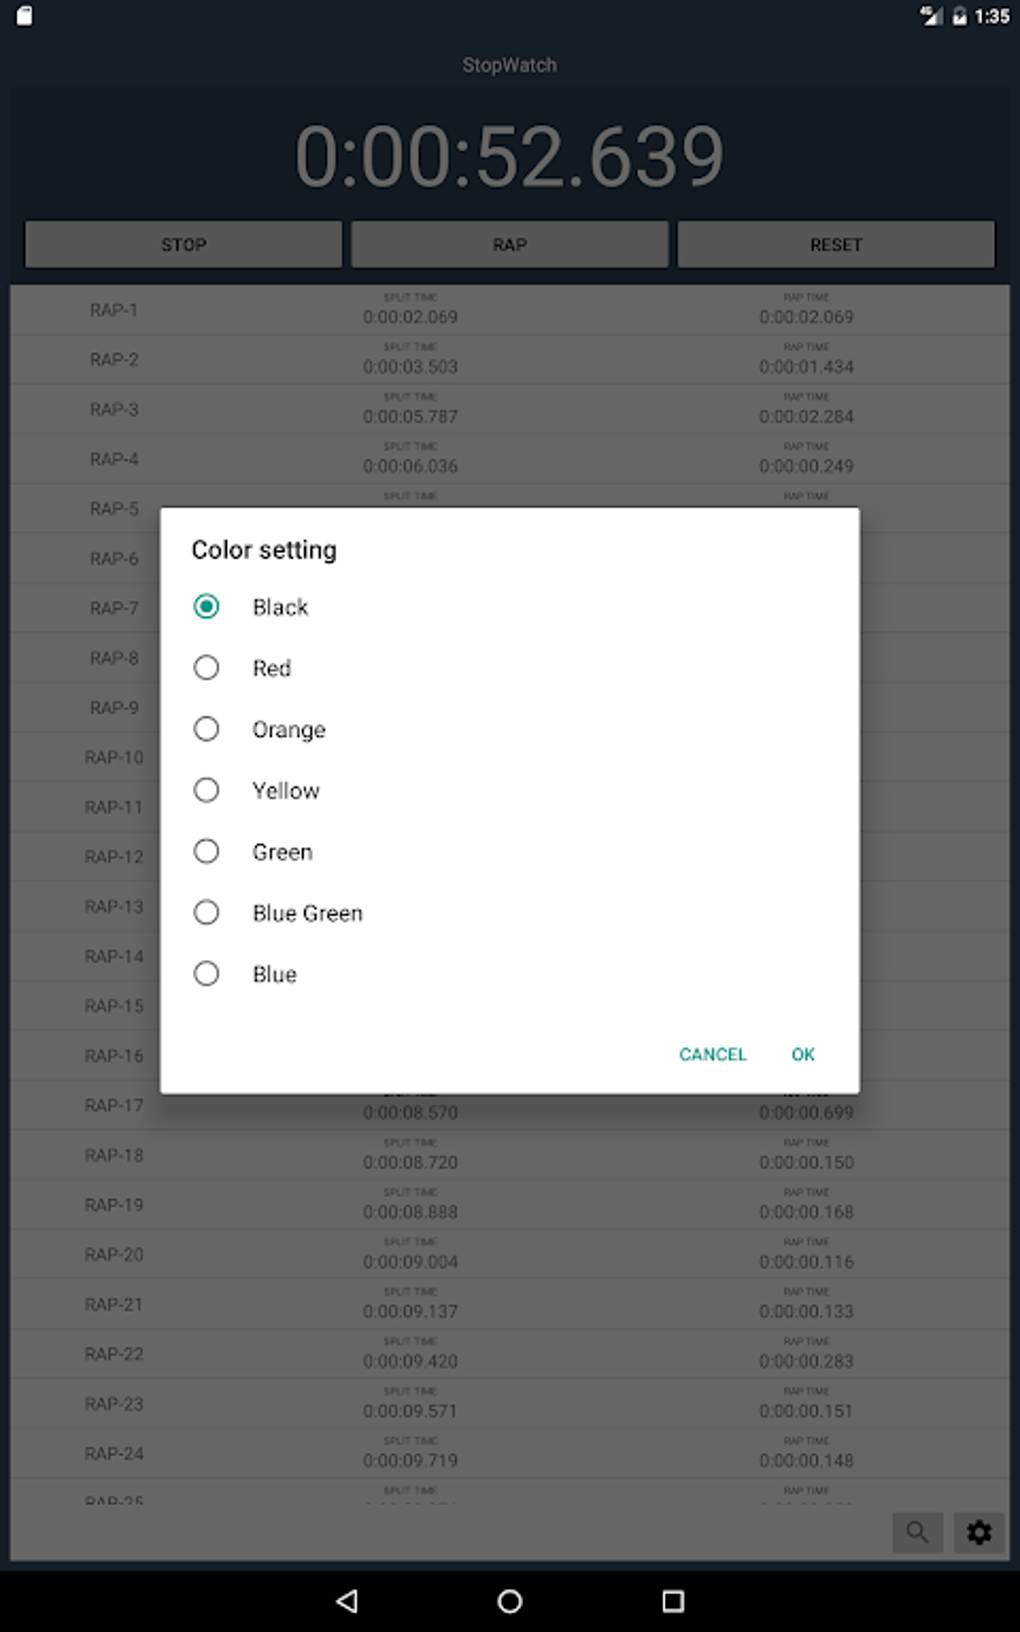Select Orange radio button

(207, 729)
